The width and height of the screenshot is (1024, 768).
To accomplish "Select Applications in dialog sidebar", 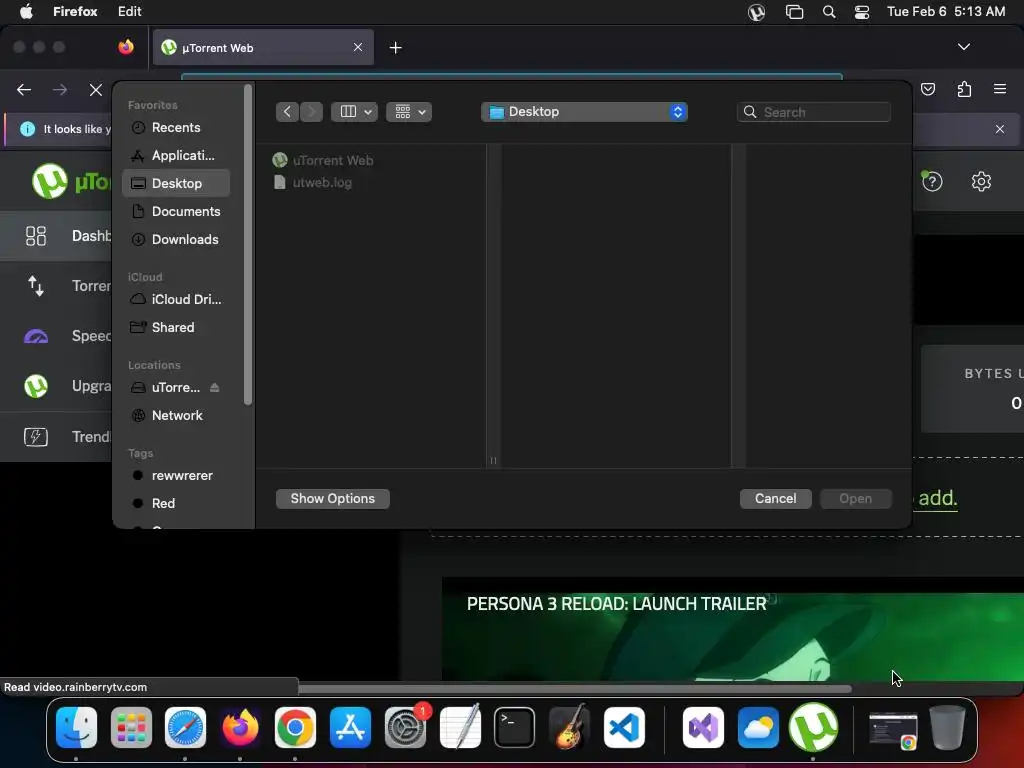I will click(175, 155).
